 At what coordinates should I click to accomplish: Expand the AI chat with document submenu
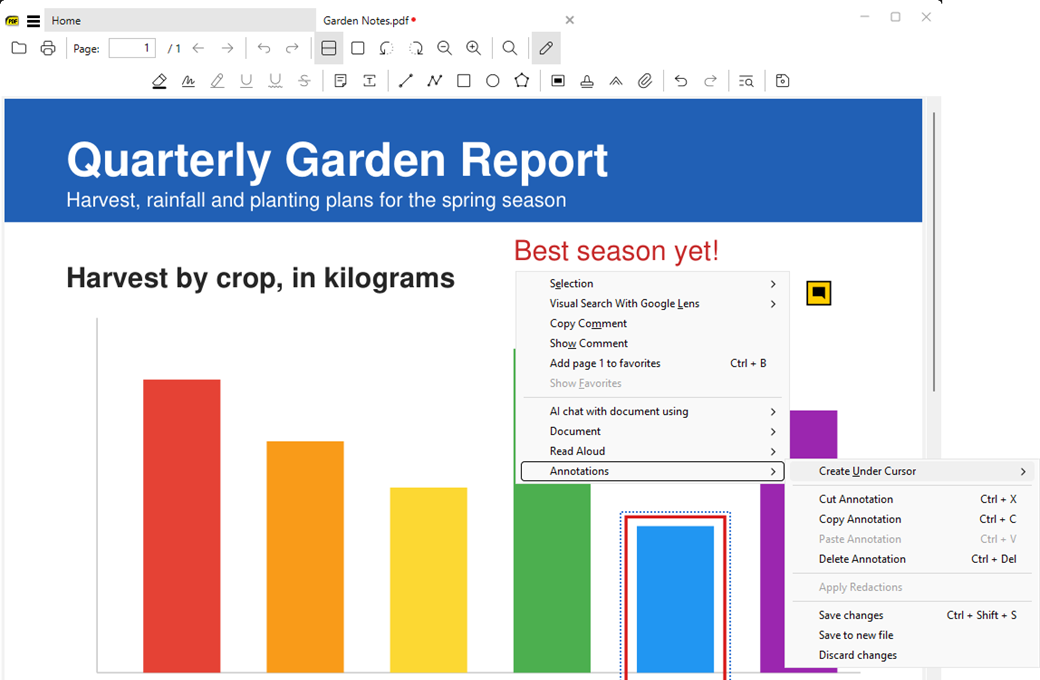tap(653, 411)
